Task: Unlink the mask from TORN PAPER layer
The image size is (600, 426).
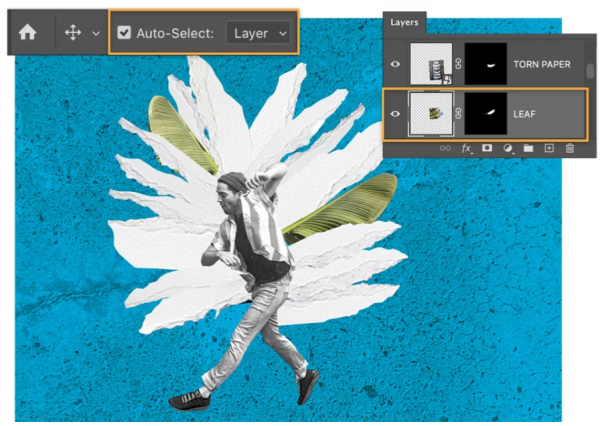Action: 459,65
